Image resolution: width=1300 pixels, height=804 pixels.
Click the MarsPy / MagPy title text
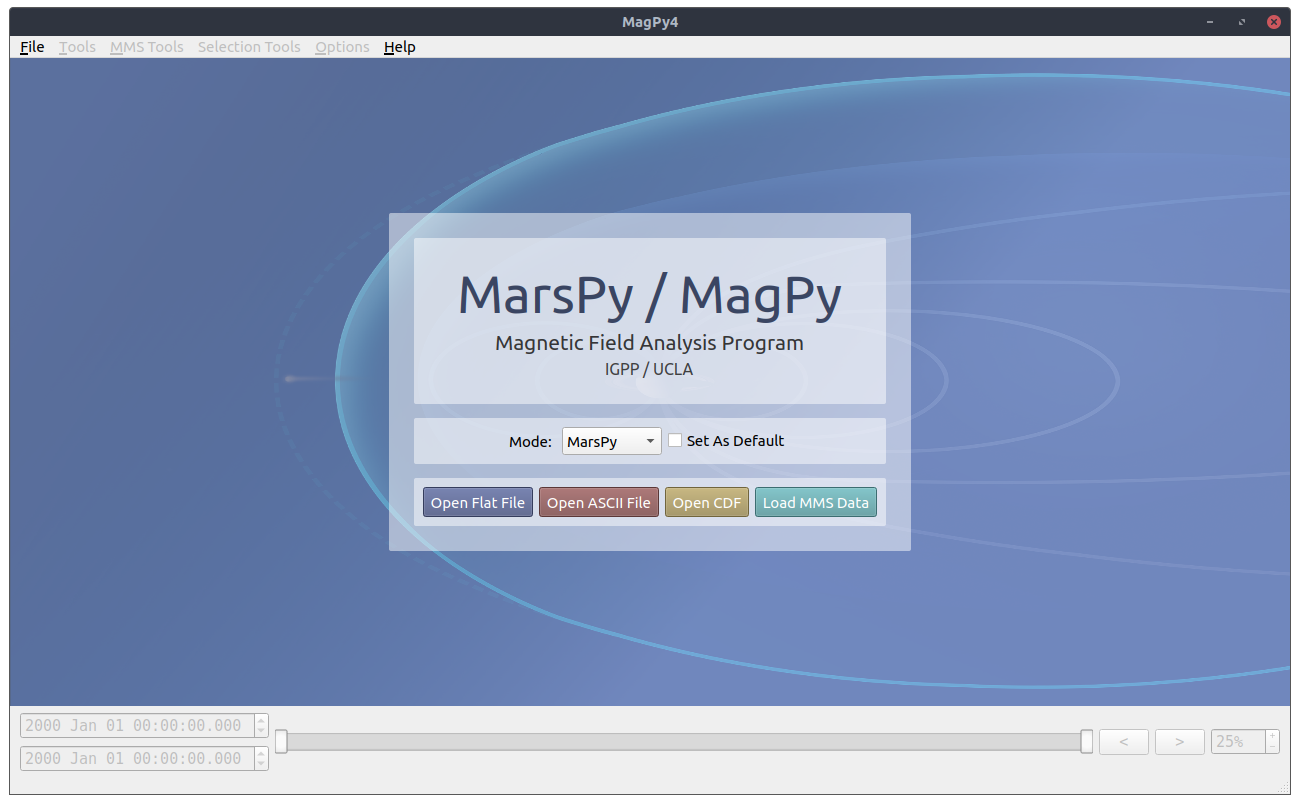650,296
